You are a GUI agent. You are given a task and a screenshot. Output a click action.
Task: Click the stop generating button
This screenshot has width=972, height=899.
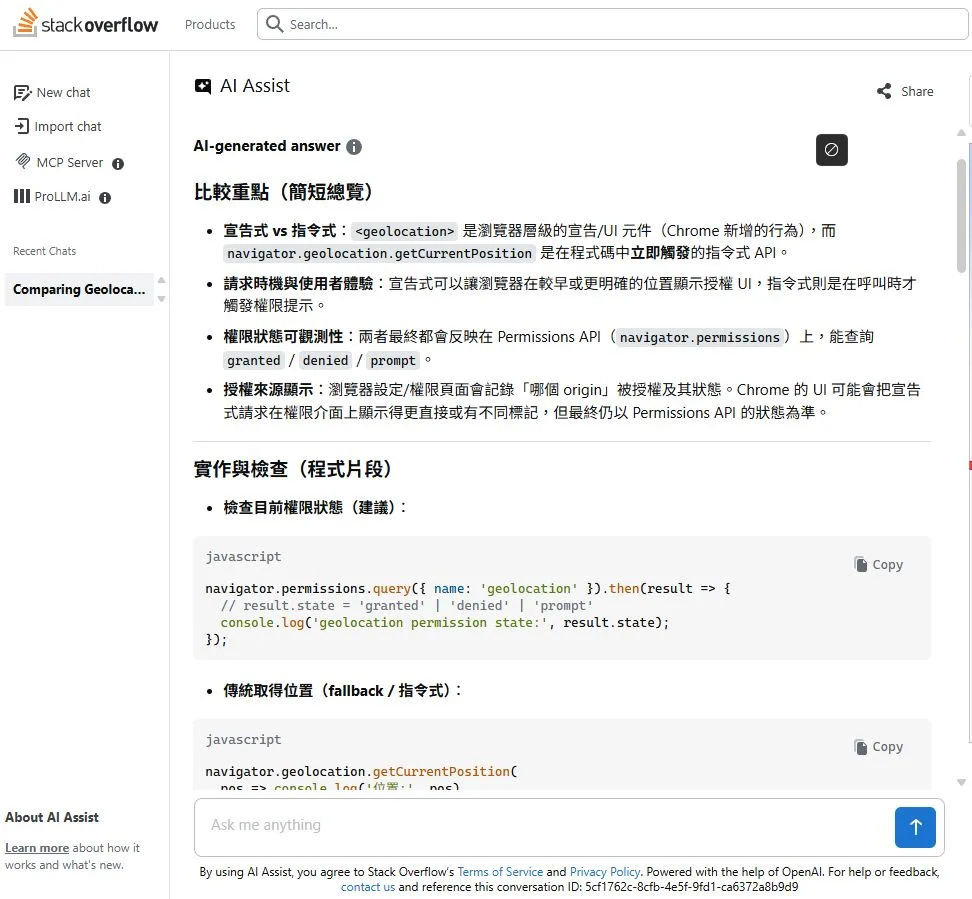click(x=831, y=150)
